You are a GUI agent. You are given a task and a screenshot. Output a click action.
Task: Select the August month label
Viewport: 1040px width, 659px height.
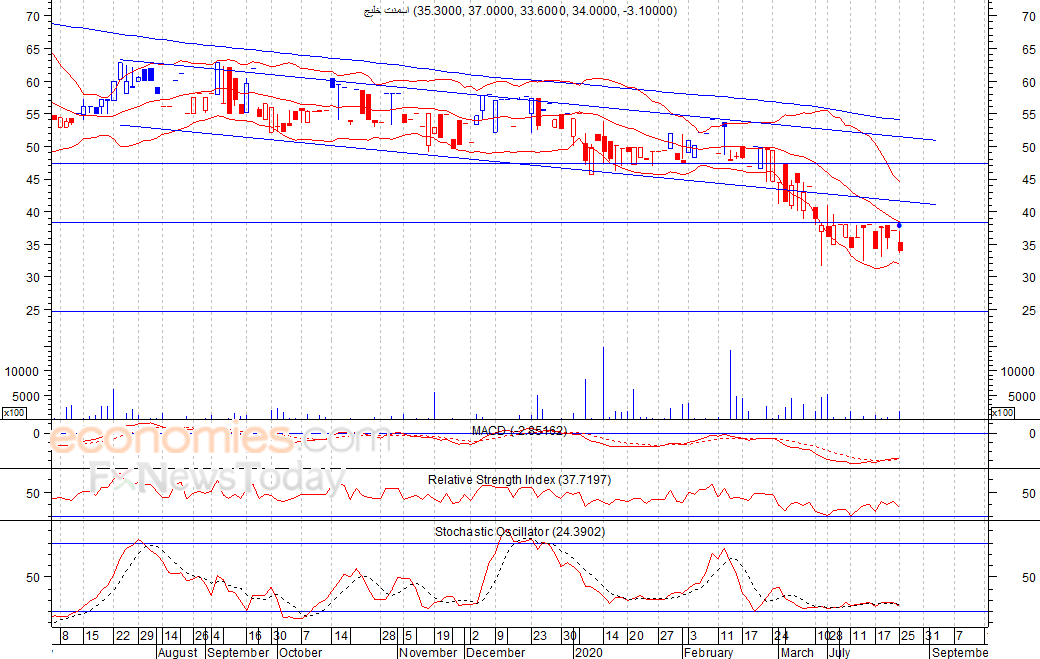click(178, 652)
